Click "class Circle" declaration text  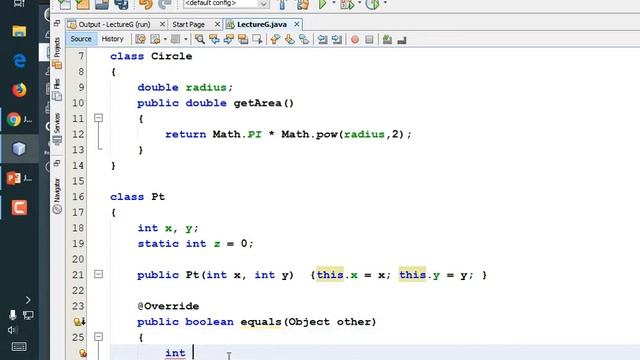click(x=151, y=56)
